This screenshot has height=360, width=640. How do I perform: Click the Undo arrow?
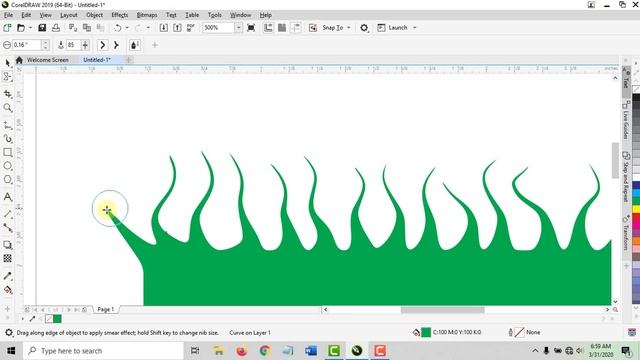click(118, 28)
